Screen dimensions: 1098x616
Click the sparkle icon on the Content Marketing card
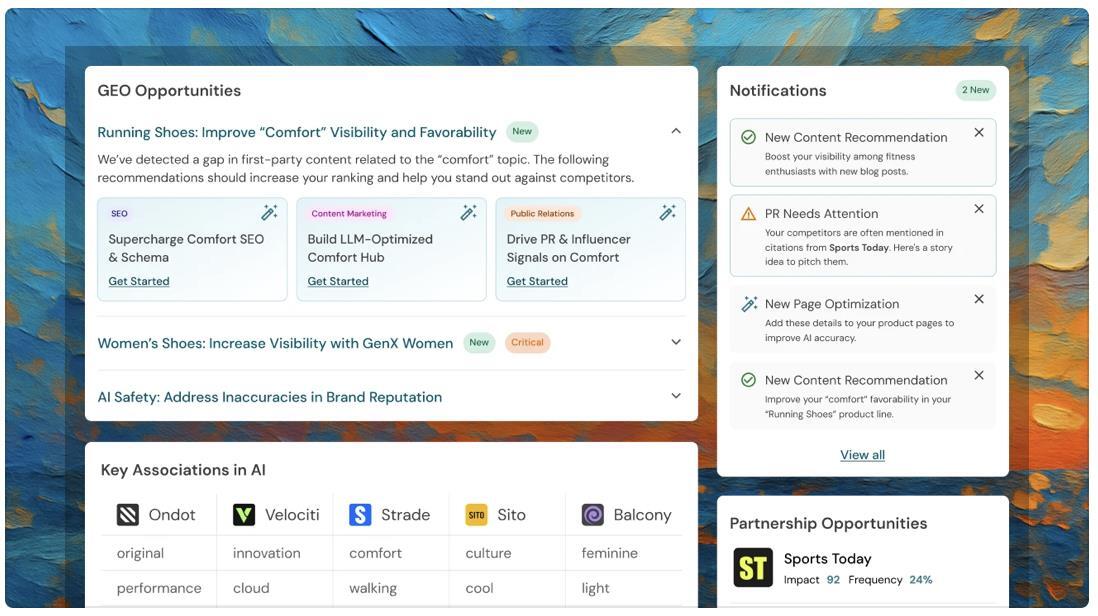coord(468,211)
